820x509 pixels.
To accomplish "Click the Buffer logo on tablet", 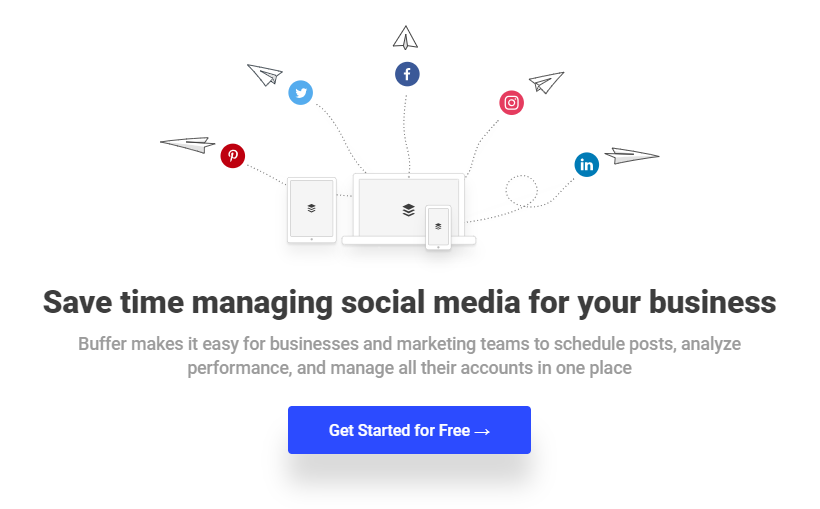I will 312,208.
